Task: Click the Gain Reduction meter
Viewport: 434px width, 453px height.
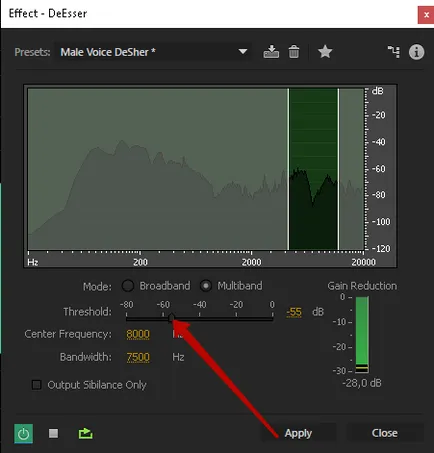Action: click(x=362, y=335)
